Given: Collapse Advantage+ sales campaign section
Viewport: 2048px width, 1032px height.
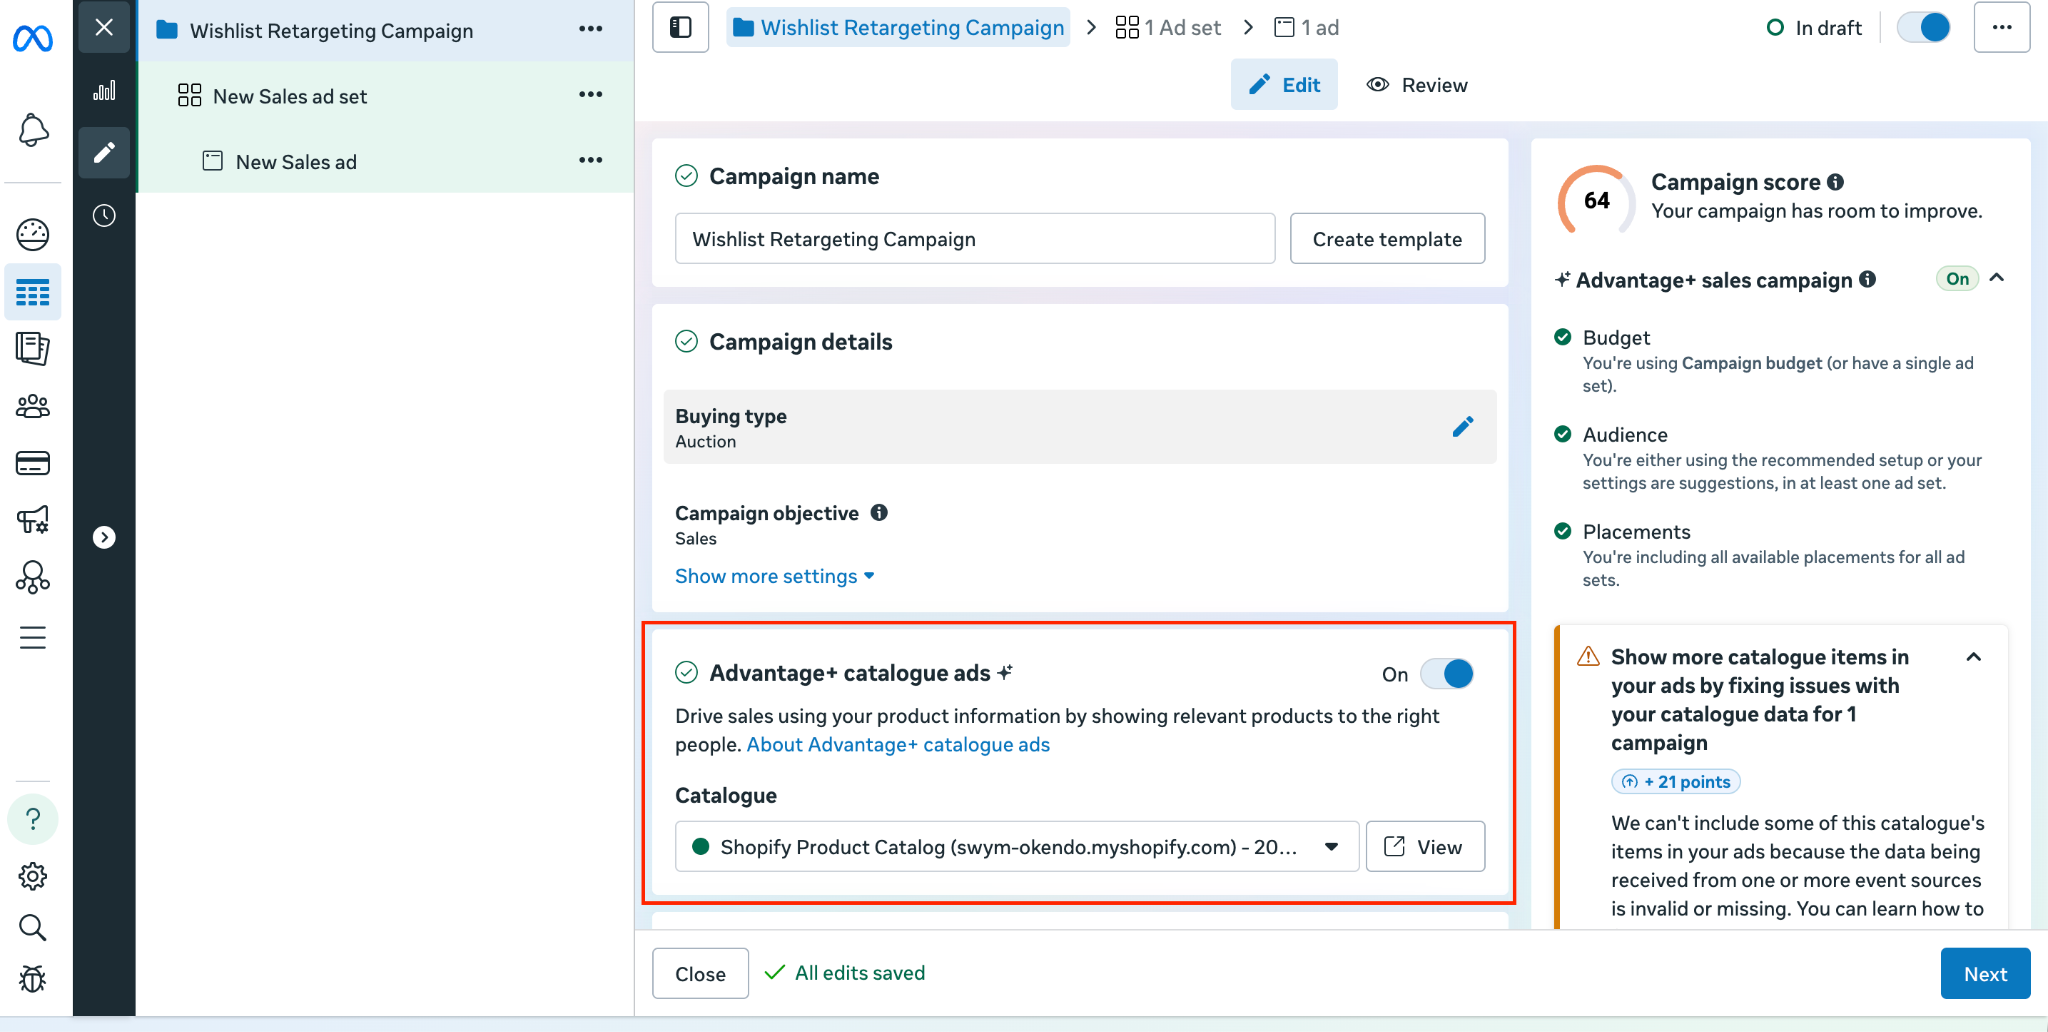Looking at the screenshot, I should click(x=1997, y=278).
